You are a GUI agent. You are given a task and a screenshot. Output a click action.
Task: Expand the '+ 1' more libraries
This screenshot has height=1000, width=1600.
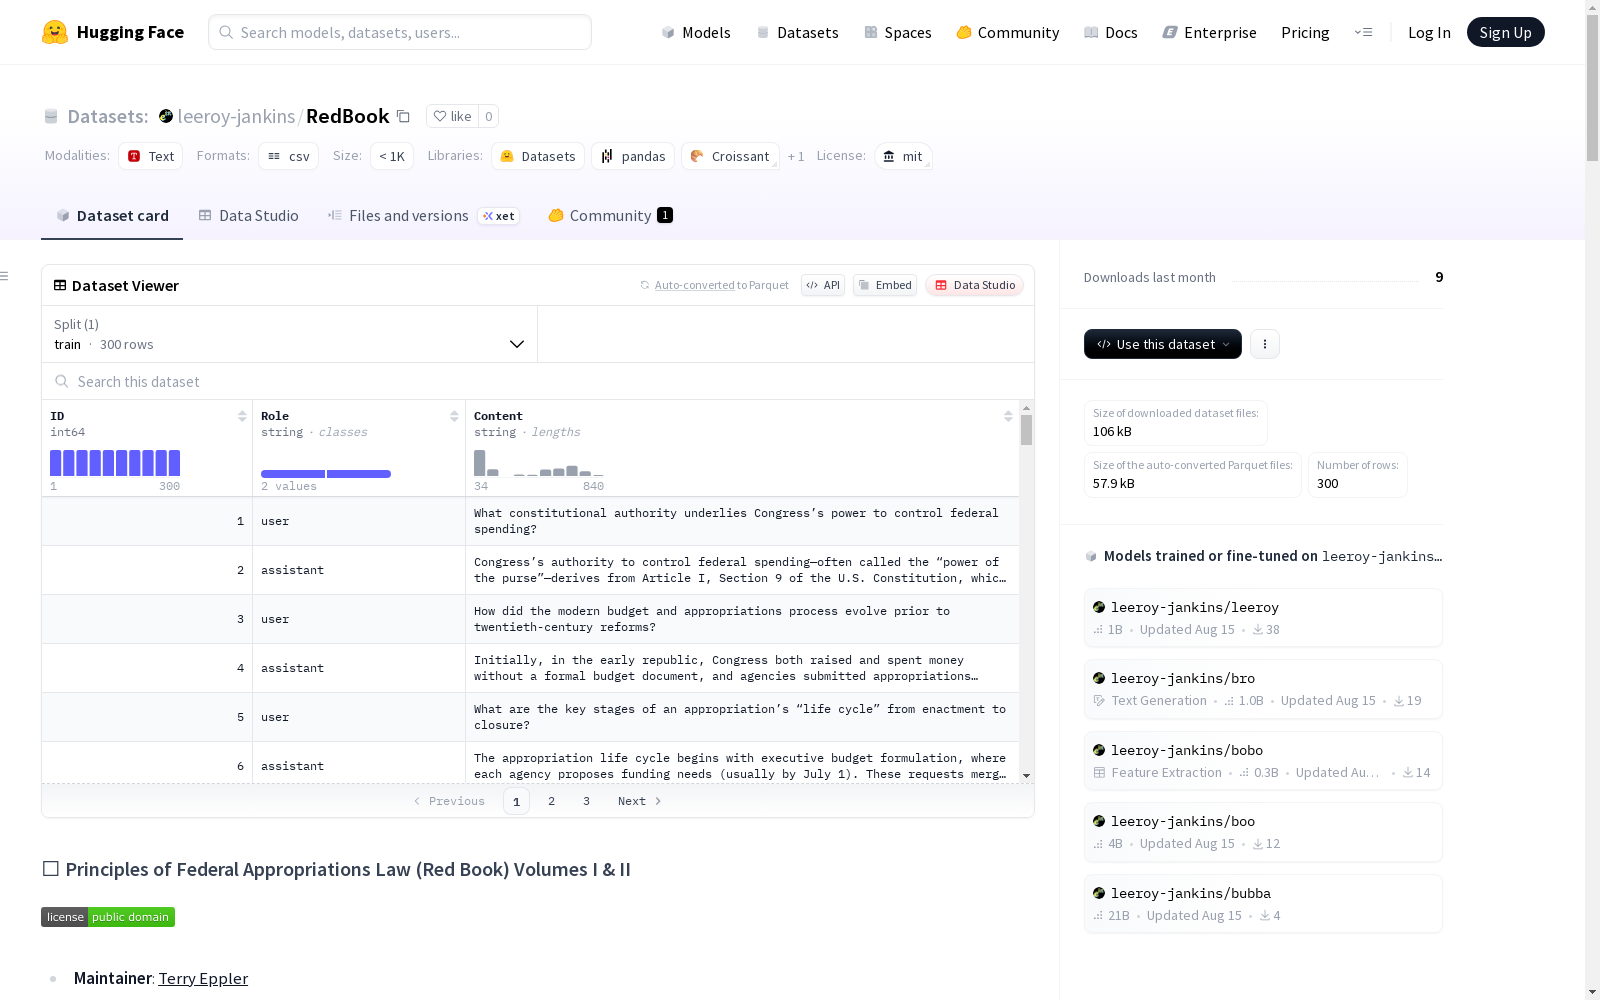[796, 156]
